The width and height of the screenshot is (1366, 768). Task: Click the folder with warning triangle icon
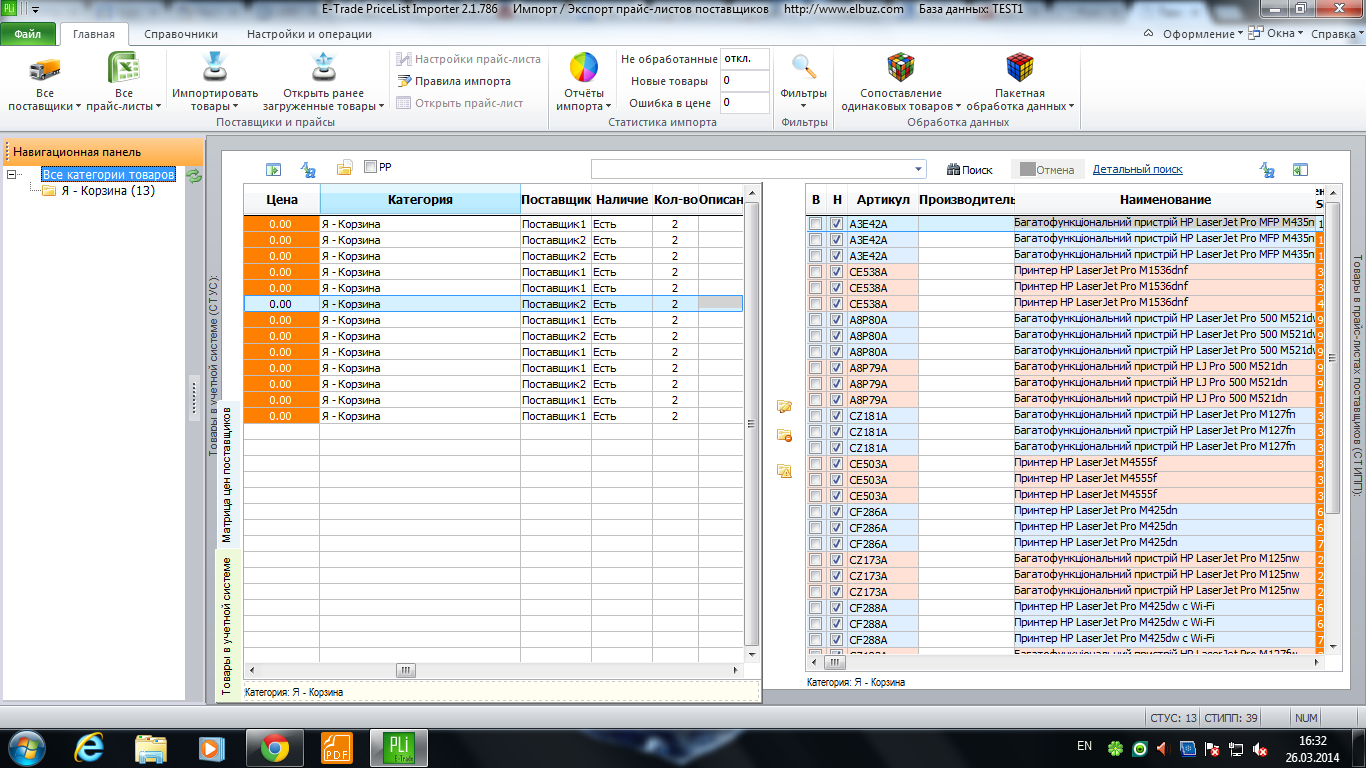point(784,470)
